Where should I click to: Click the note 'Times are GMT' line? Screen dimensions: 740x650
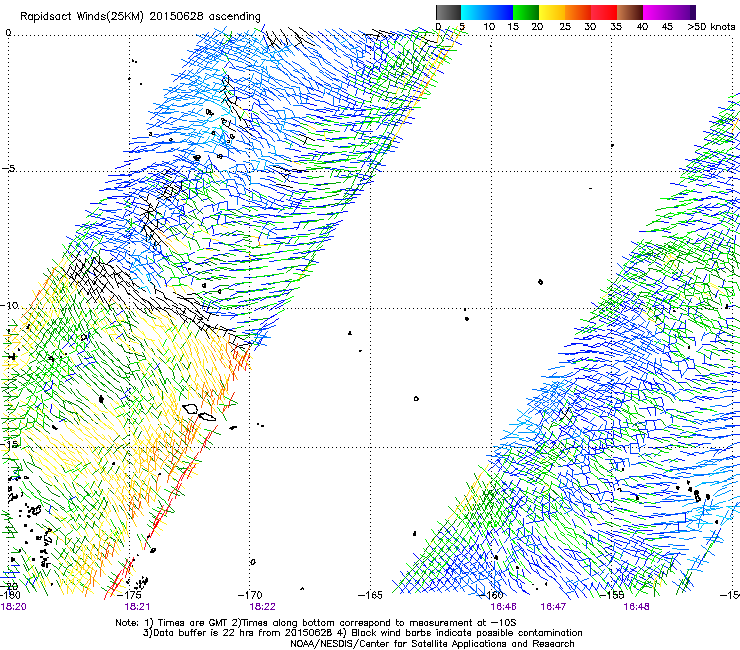(316, 623)
